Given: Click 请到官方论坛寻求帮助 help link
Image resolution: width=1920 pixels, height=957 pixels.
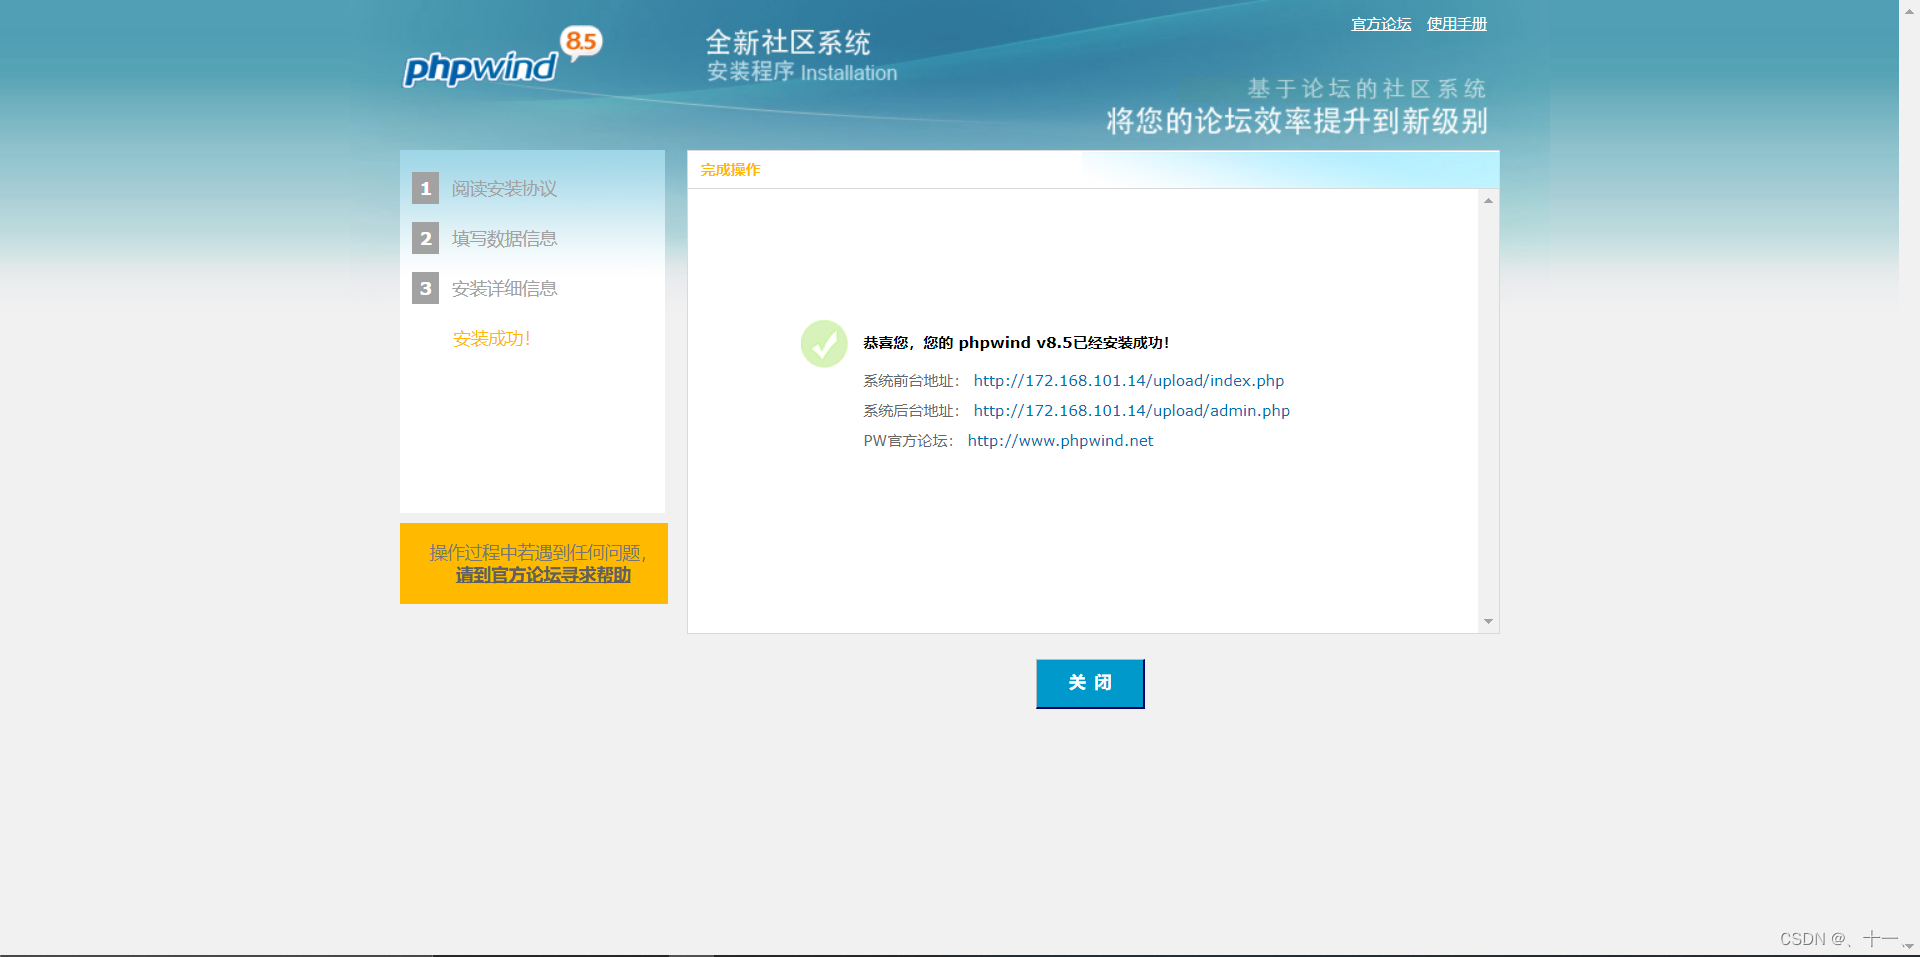Looking at the screenshot, I should pos(543,575).
